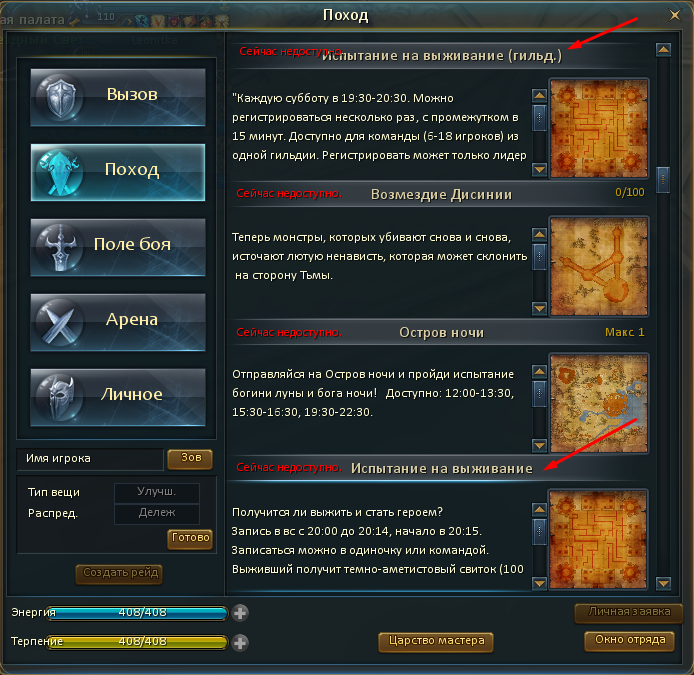Screen dimensions: 694x675
Task: Click the helmet icon next to Личное
Action: click(x=59, y=397)
